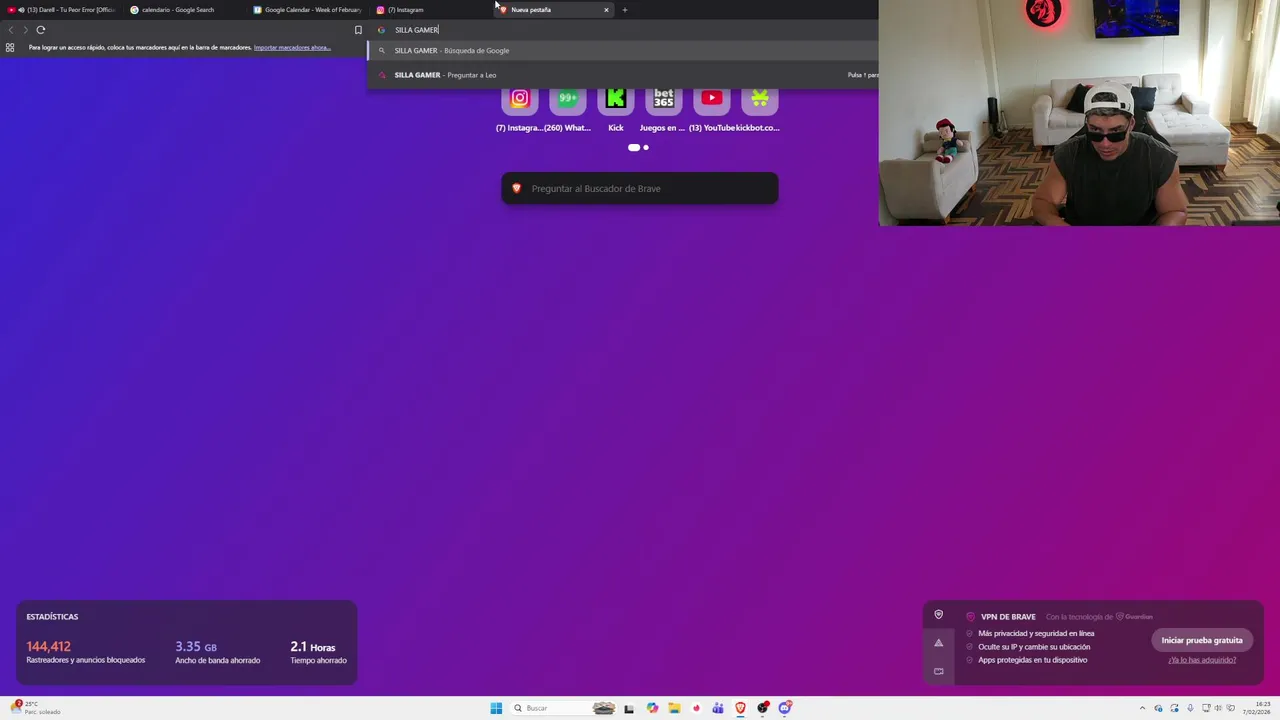Screen dimensions: 1280x720
Task: Select Brave VPN widget shield tab
Action: pos(938,615)
